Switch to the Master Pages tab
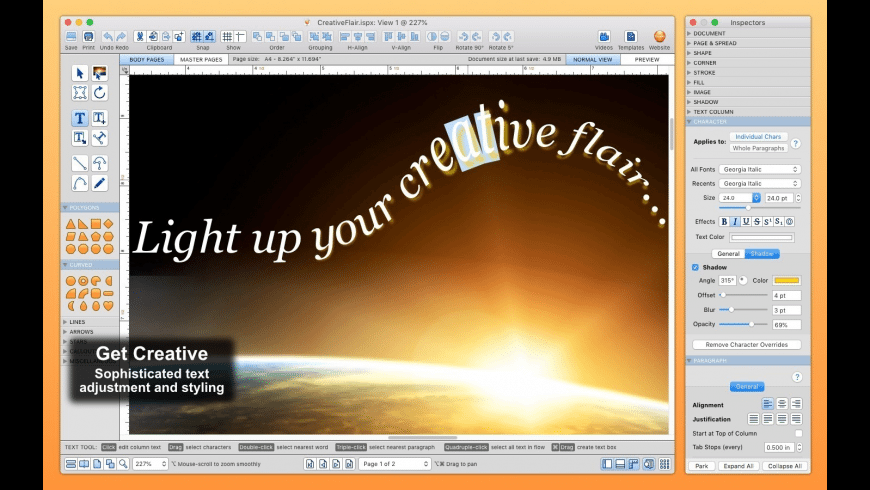 pyautogui.click(x=200, y=60)
